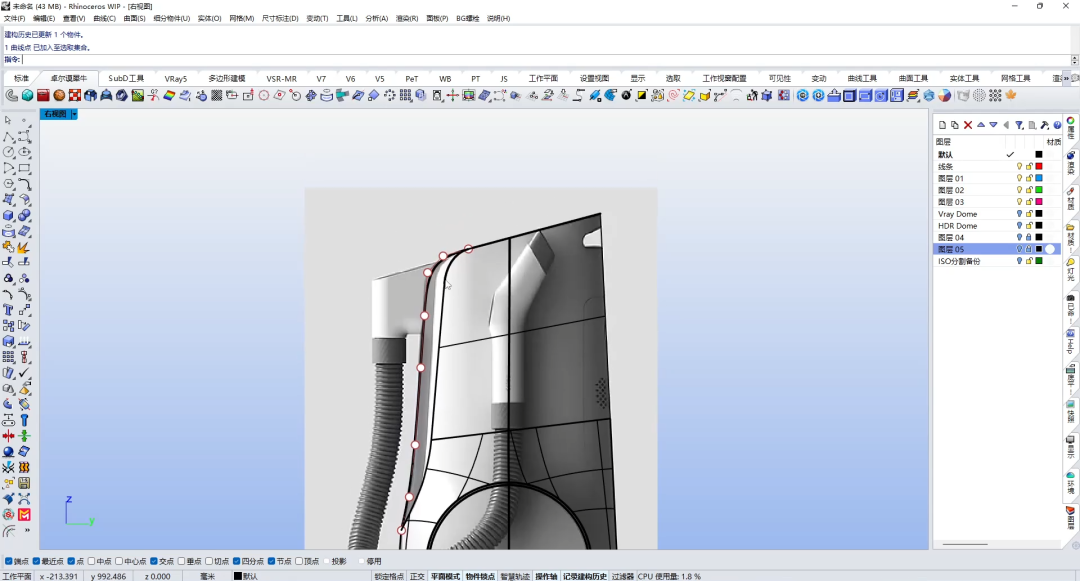This screenshot has height=581, width=1080.
Task: Click the 指令 command input field
Action: click(546, 60)
